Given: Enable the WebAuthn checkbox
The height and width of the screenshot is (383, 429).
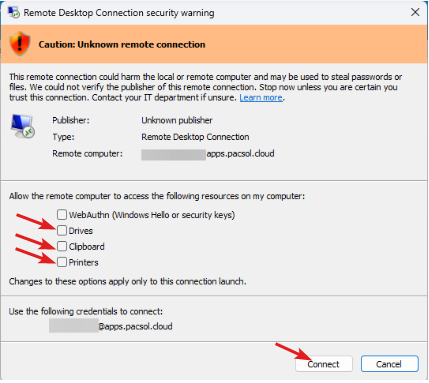Looking at the screenshot, I should point(62,214).
